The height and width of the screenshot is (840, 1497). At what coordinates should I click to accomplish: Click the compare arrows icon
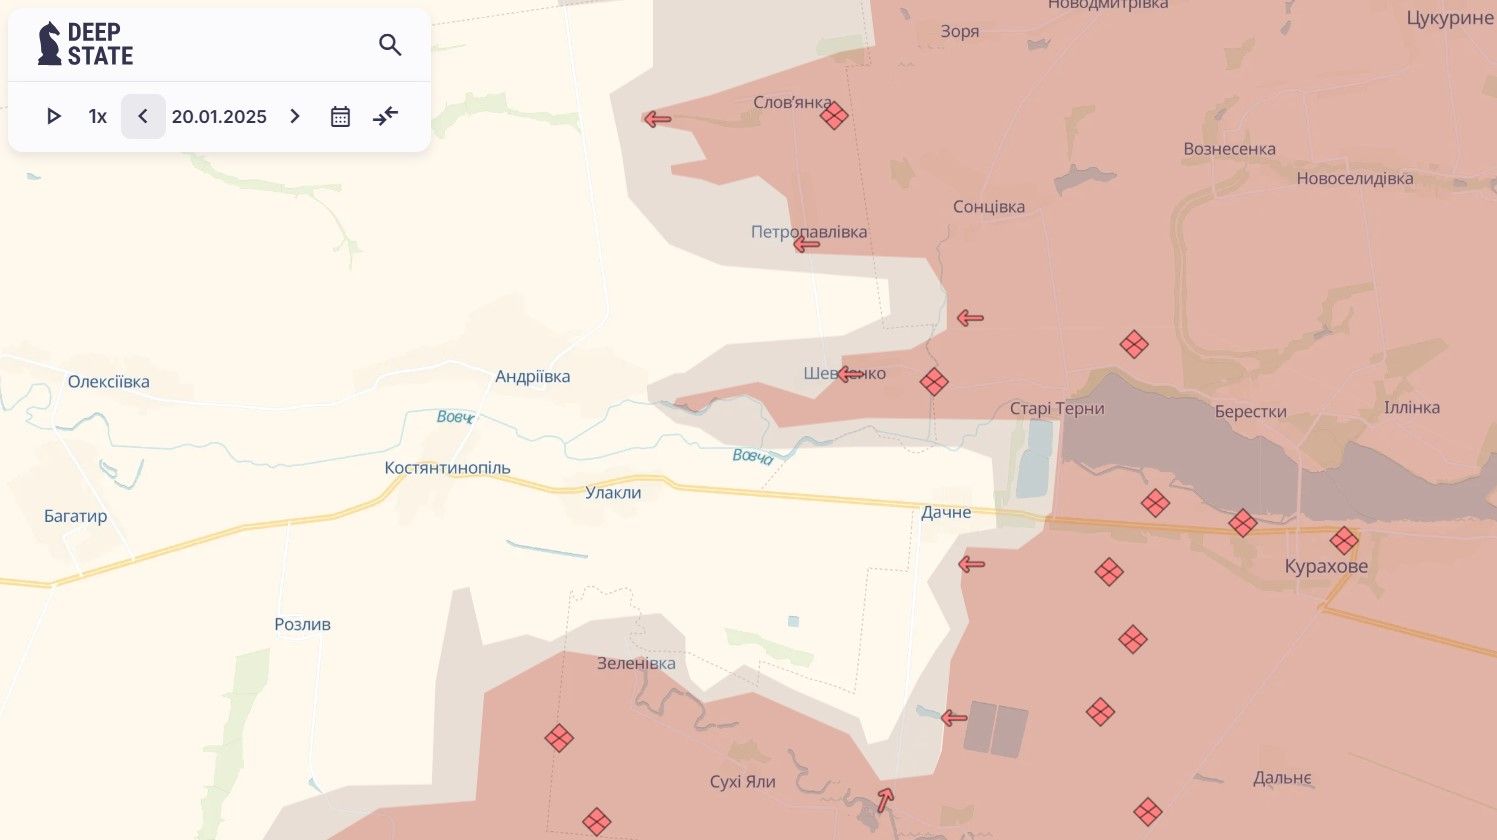[385, 117]
